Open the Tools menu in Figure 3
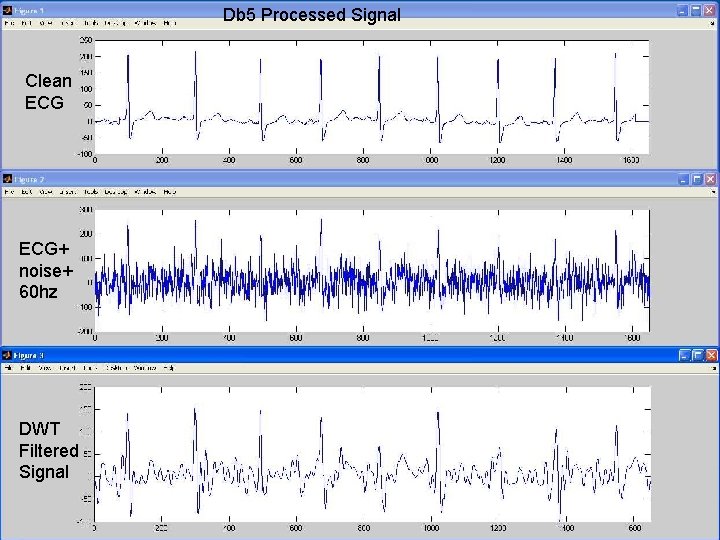Viewport: 720px width, 540px height. coord(90,368)
